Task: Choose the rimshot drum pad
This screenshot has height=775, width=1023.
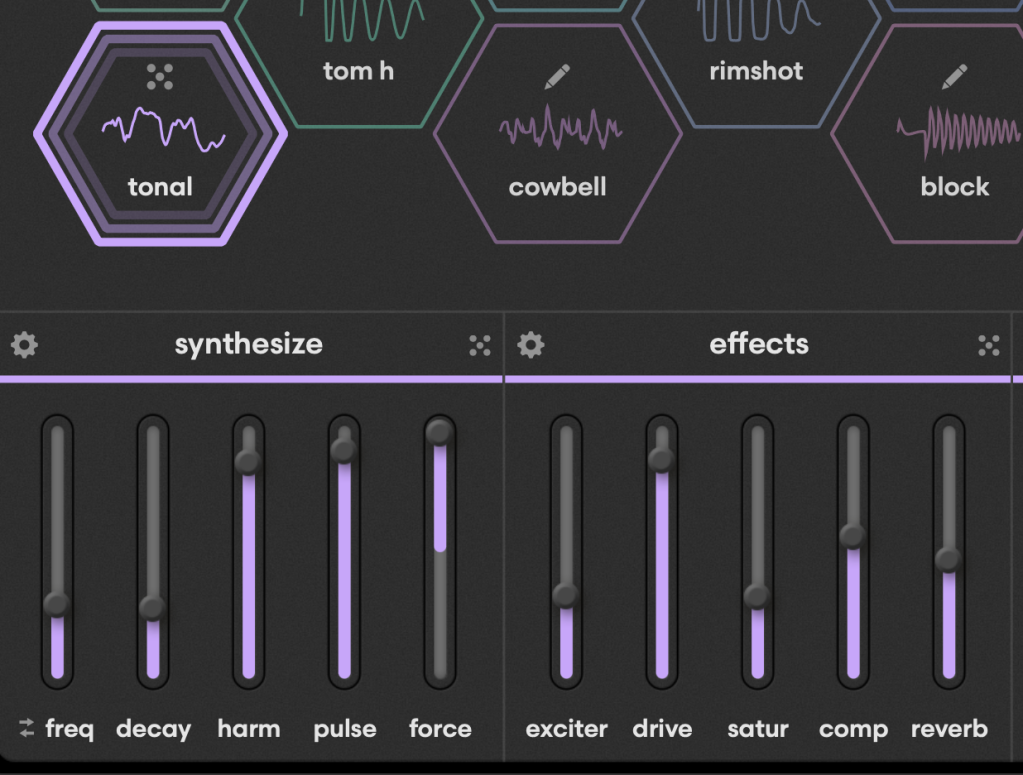Action: tap(756, 60)
